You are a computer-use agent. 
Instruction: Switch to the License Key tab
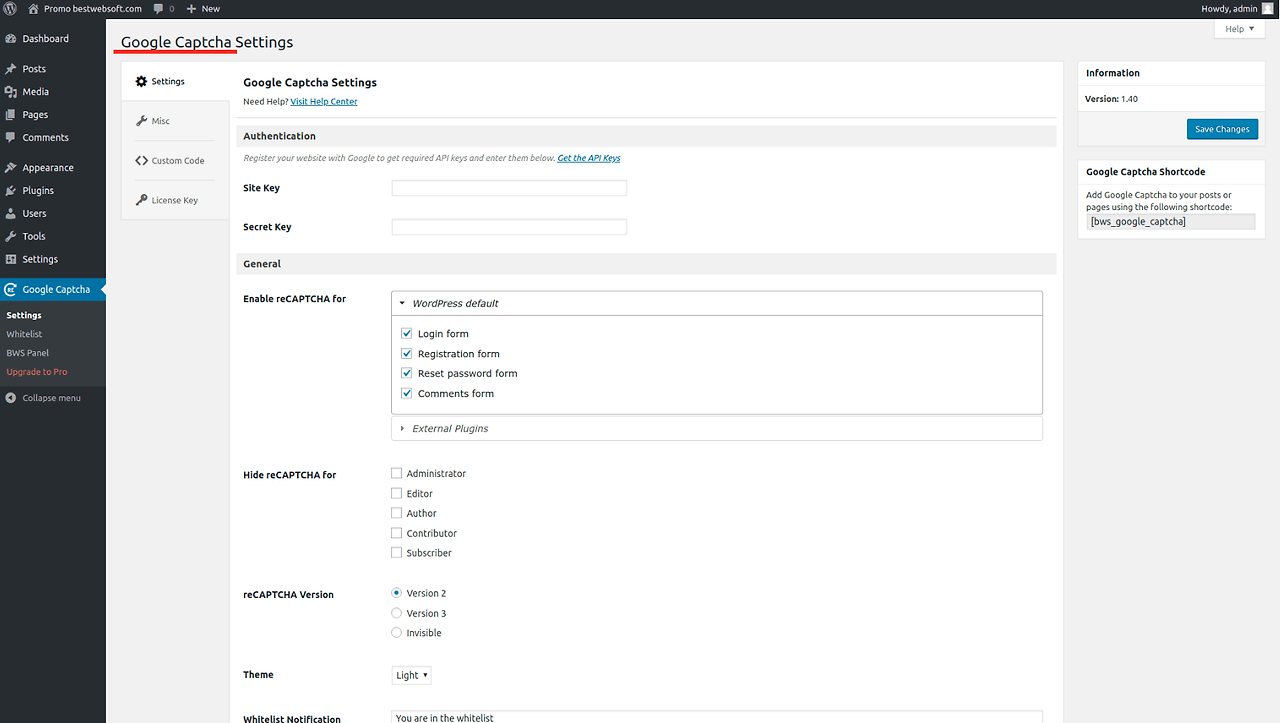175,200
